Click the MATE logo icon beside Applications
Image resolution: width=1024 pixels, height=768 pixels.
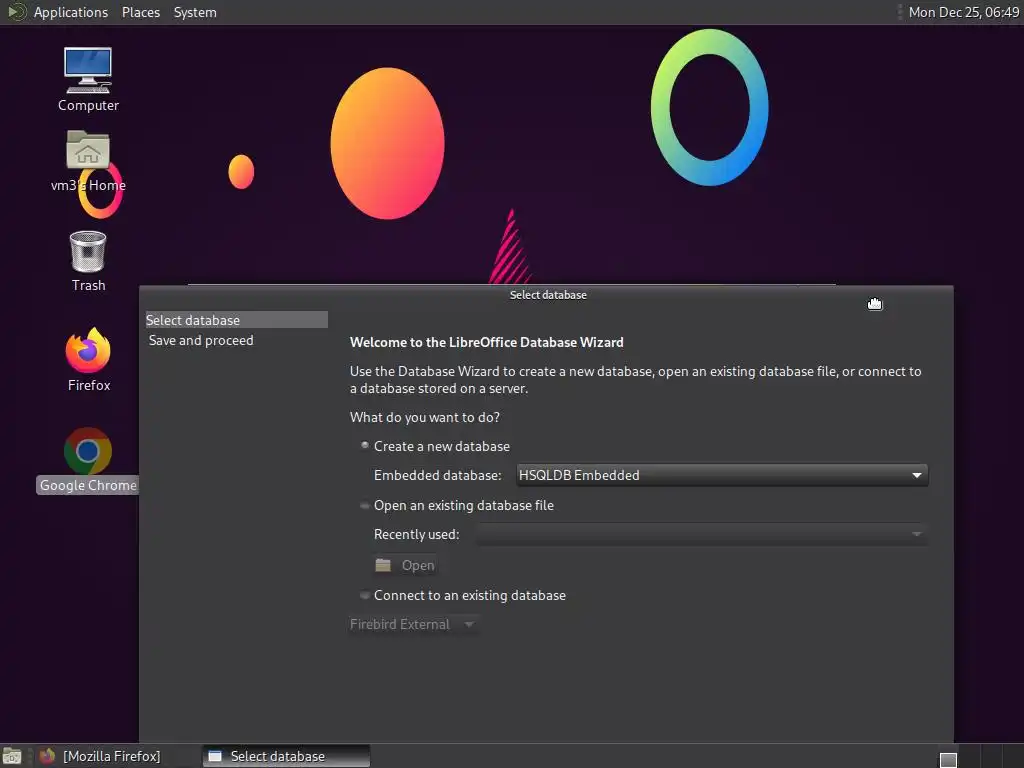[x=16, y=12]
